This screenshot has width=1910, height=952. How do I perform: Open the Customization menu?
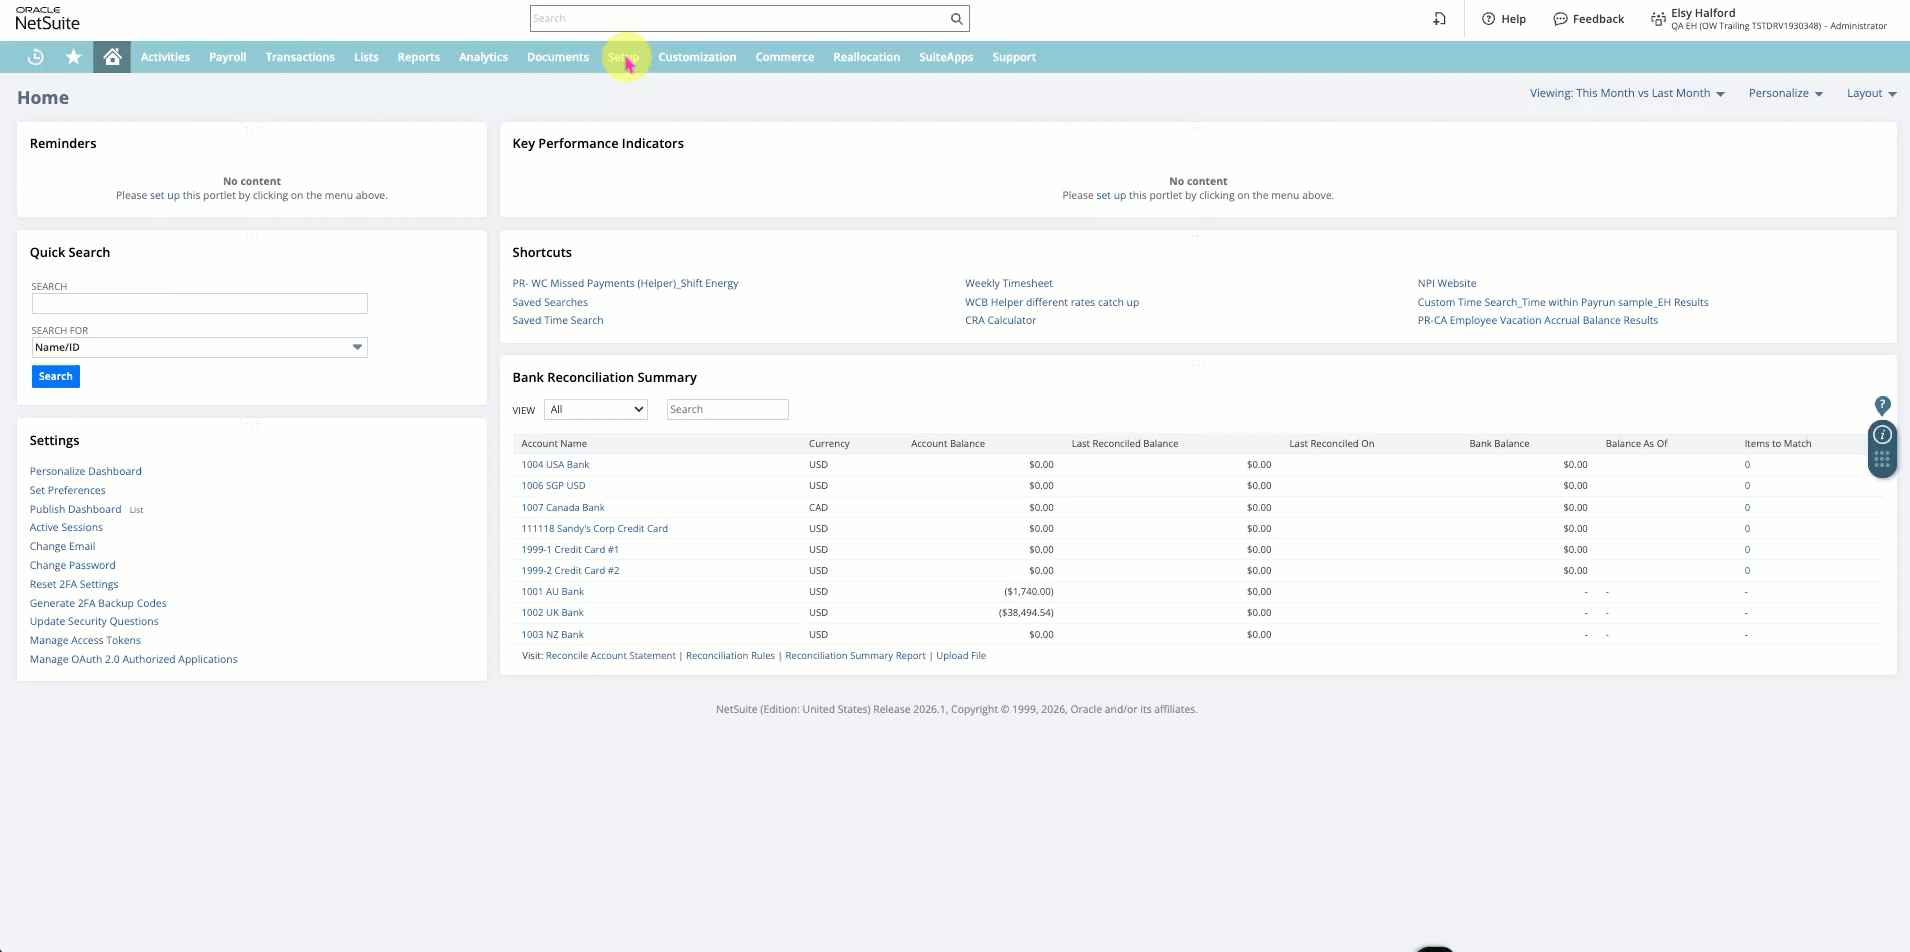point(697,57)
